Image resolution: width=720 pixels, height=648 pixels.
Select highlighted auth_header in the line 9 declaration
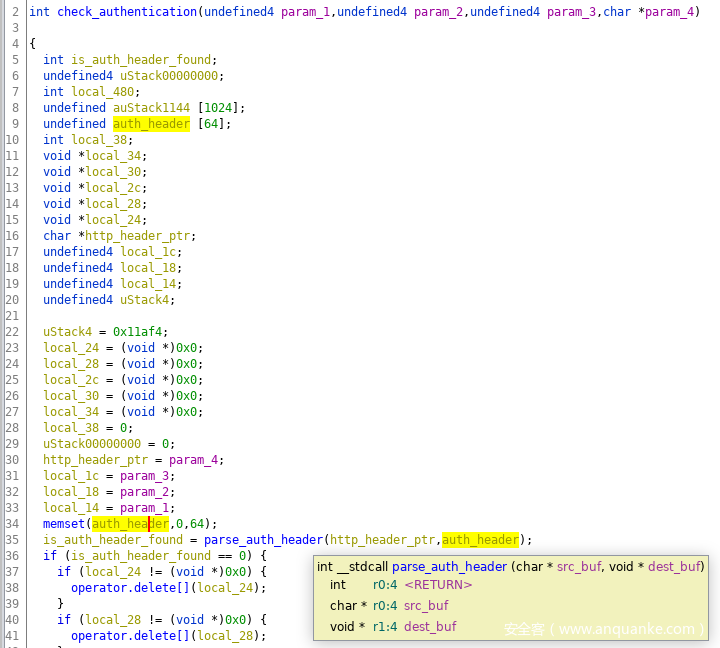[x=151, y=124]
